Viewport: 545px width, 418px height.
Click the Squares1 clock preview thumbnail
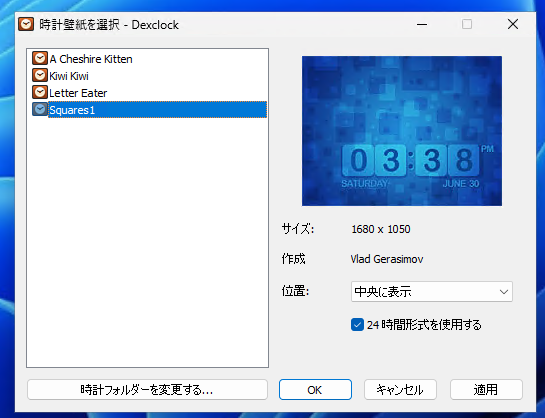coord(402,131)
